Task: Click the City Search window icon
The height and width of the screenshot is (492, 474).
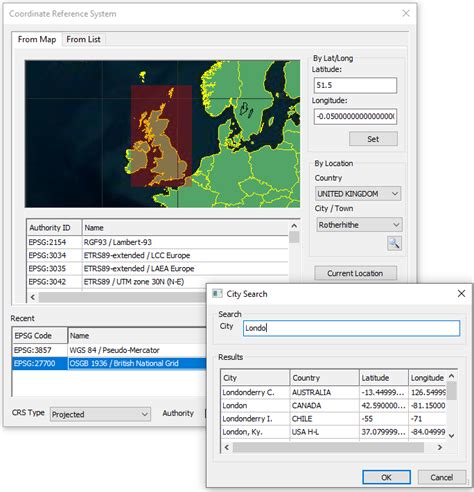Action: pos(217,294)
